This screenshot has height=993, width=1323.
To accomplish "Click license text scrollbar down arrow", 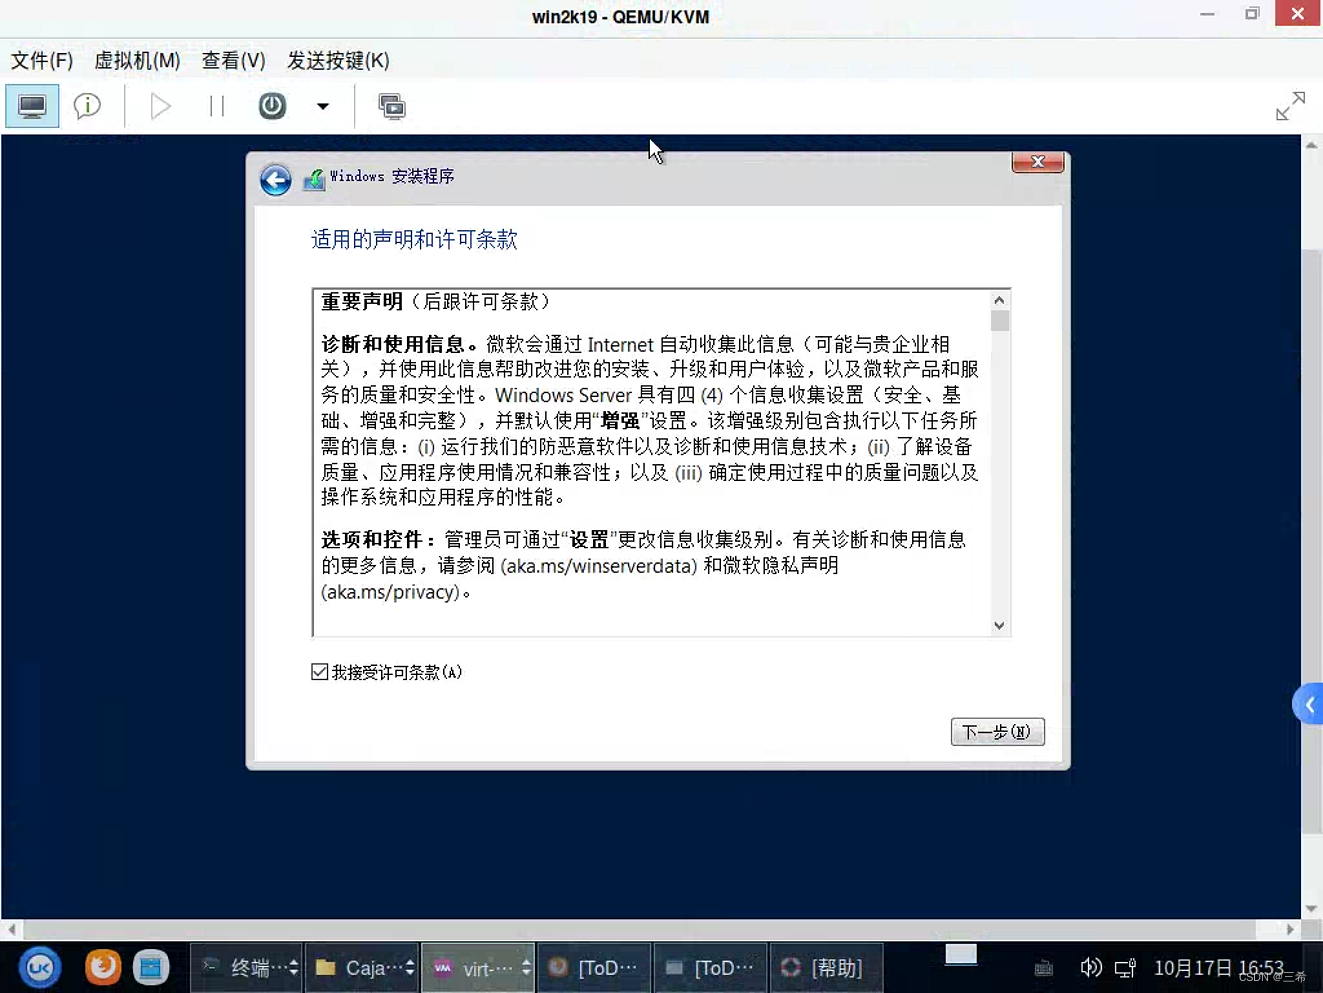I will (999, 626).
